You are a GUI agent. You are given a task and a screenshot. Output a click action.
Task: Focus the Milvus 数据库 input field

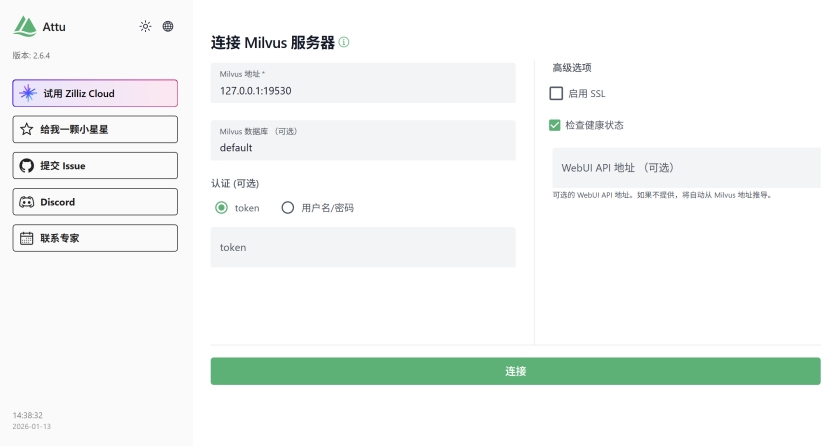[x=363, y=140]
